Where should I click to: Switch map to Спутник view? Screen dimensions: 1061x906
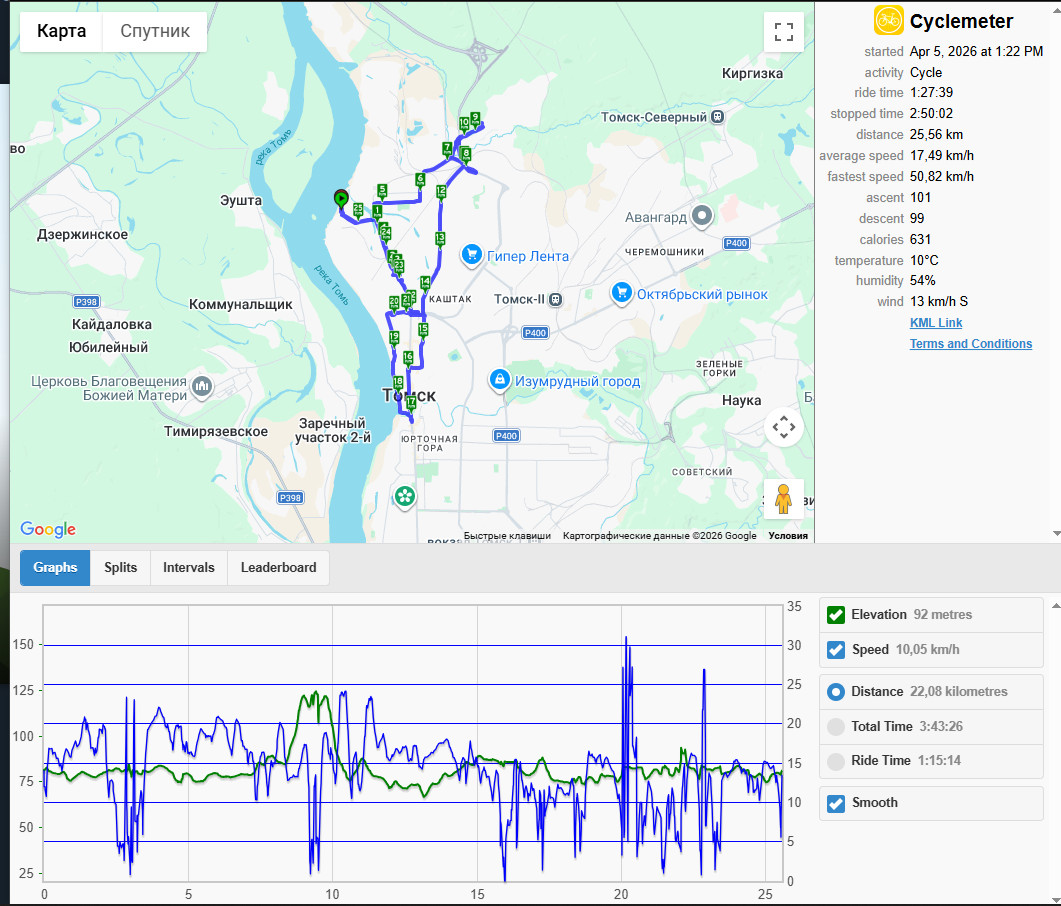click(155, 31)
